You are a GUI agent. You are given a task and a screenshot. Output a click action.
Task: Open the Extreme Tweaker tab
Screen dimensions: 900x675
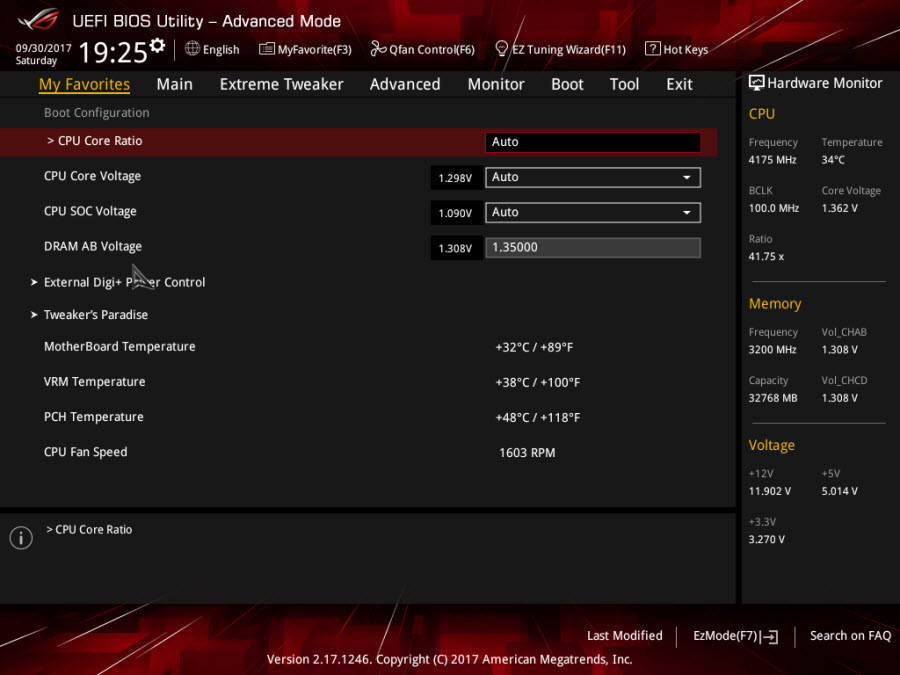click(281, 84)
